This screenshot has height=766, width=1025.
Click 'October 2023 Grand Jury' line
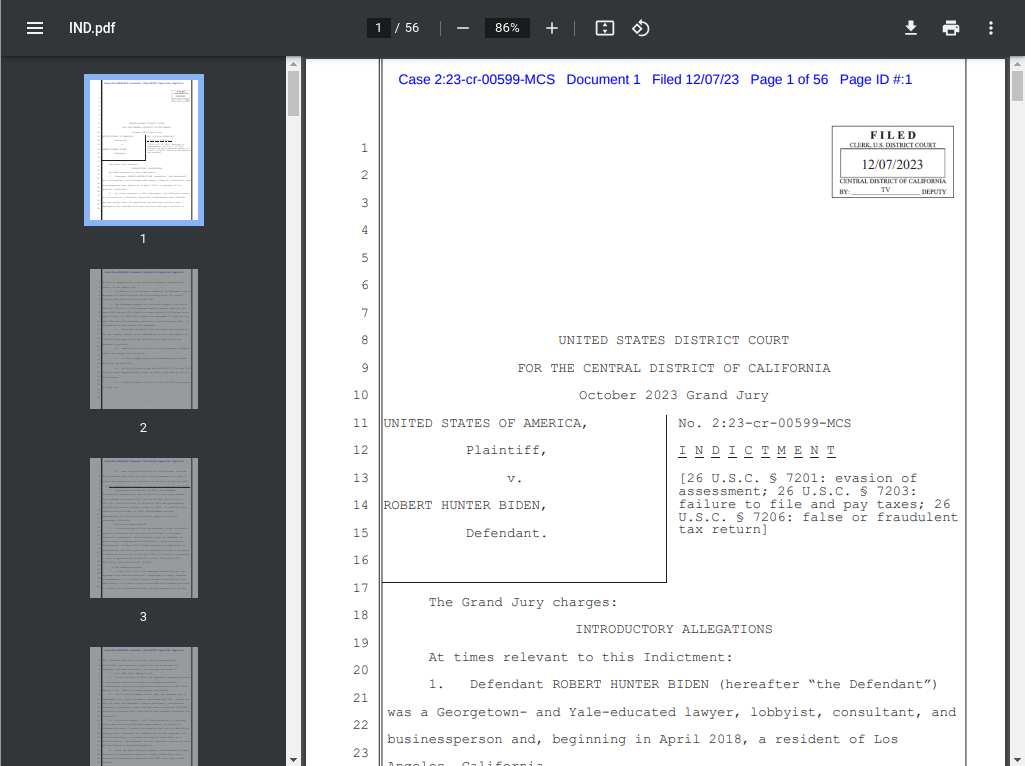pos(673,395)
